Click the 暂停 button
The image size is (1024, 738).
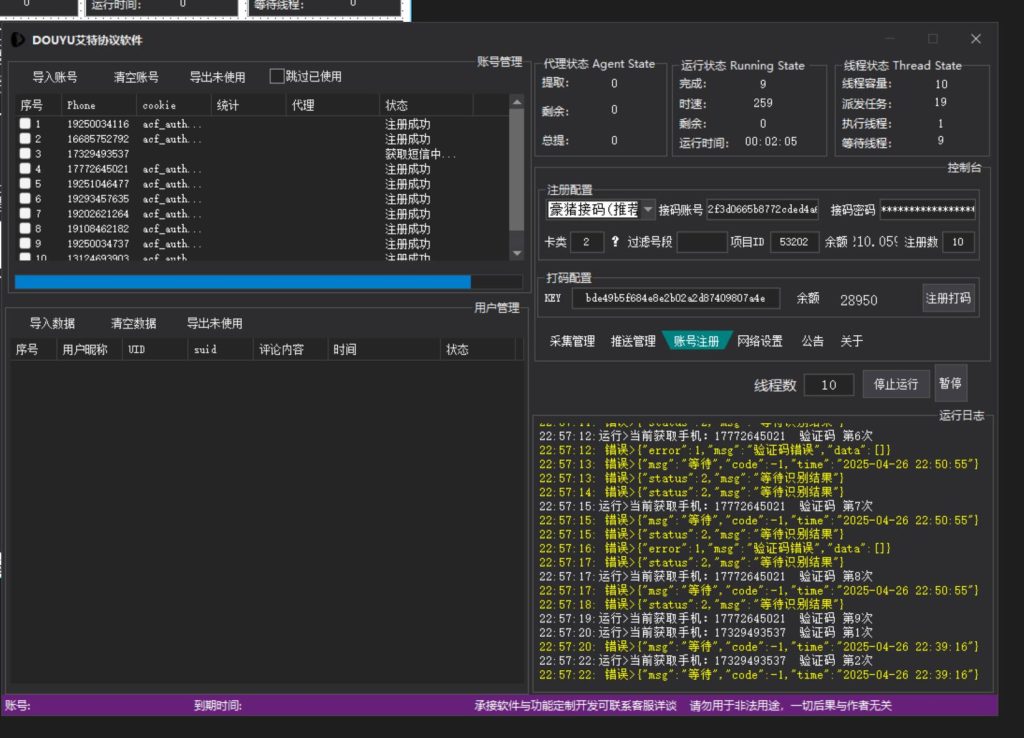(x=951, y=384)
